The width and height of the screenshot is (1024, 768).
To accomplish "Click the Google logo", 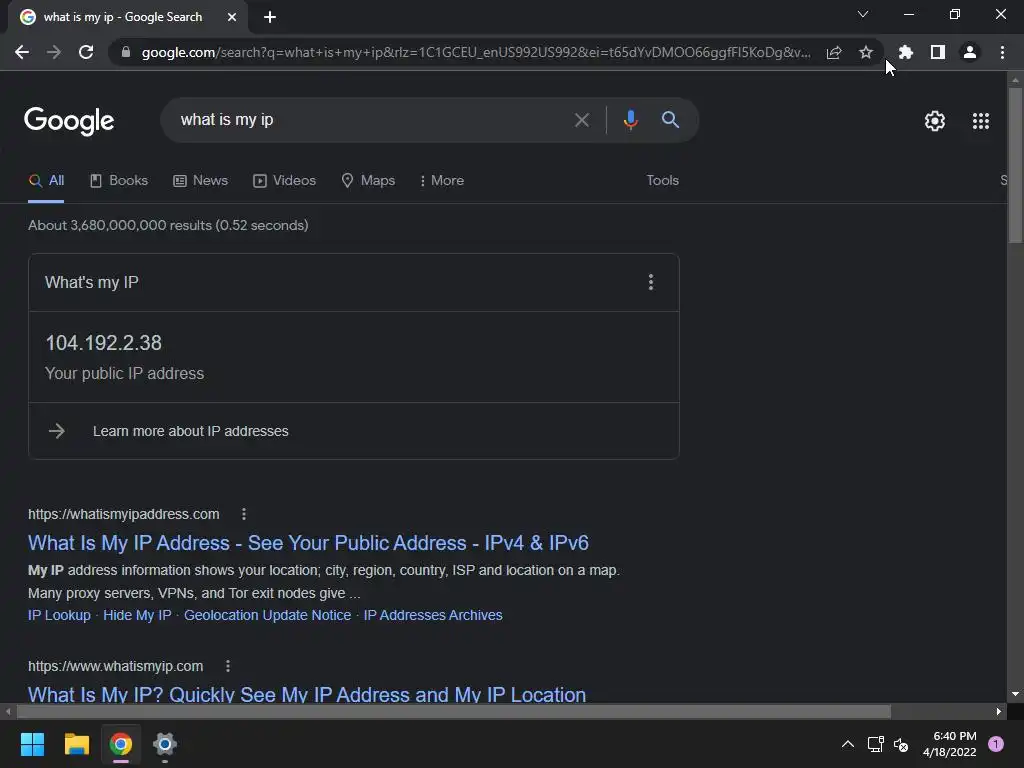I will (69, 121).
